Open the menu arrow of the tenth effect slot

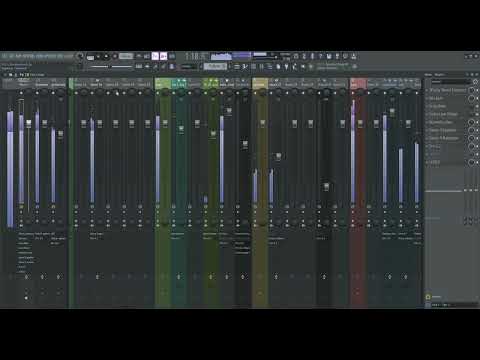(x=427, y=162)
